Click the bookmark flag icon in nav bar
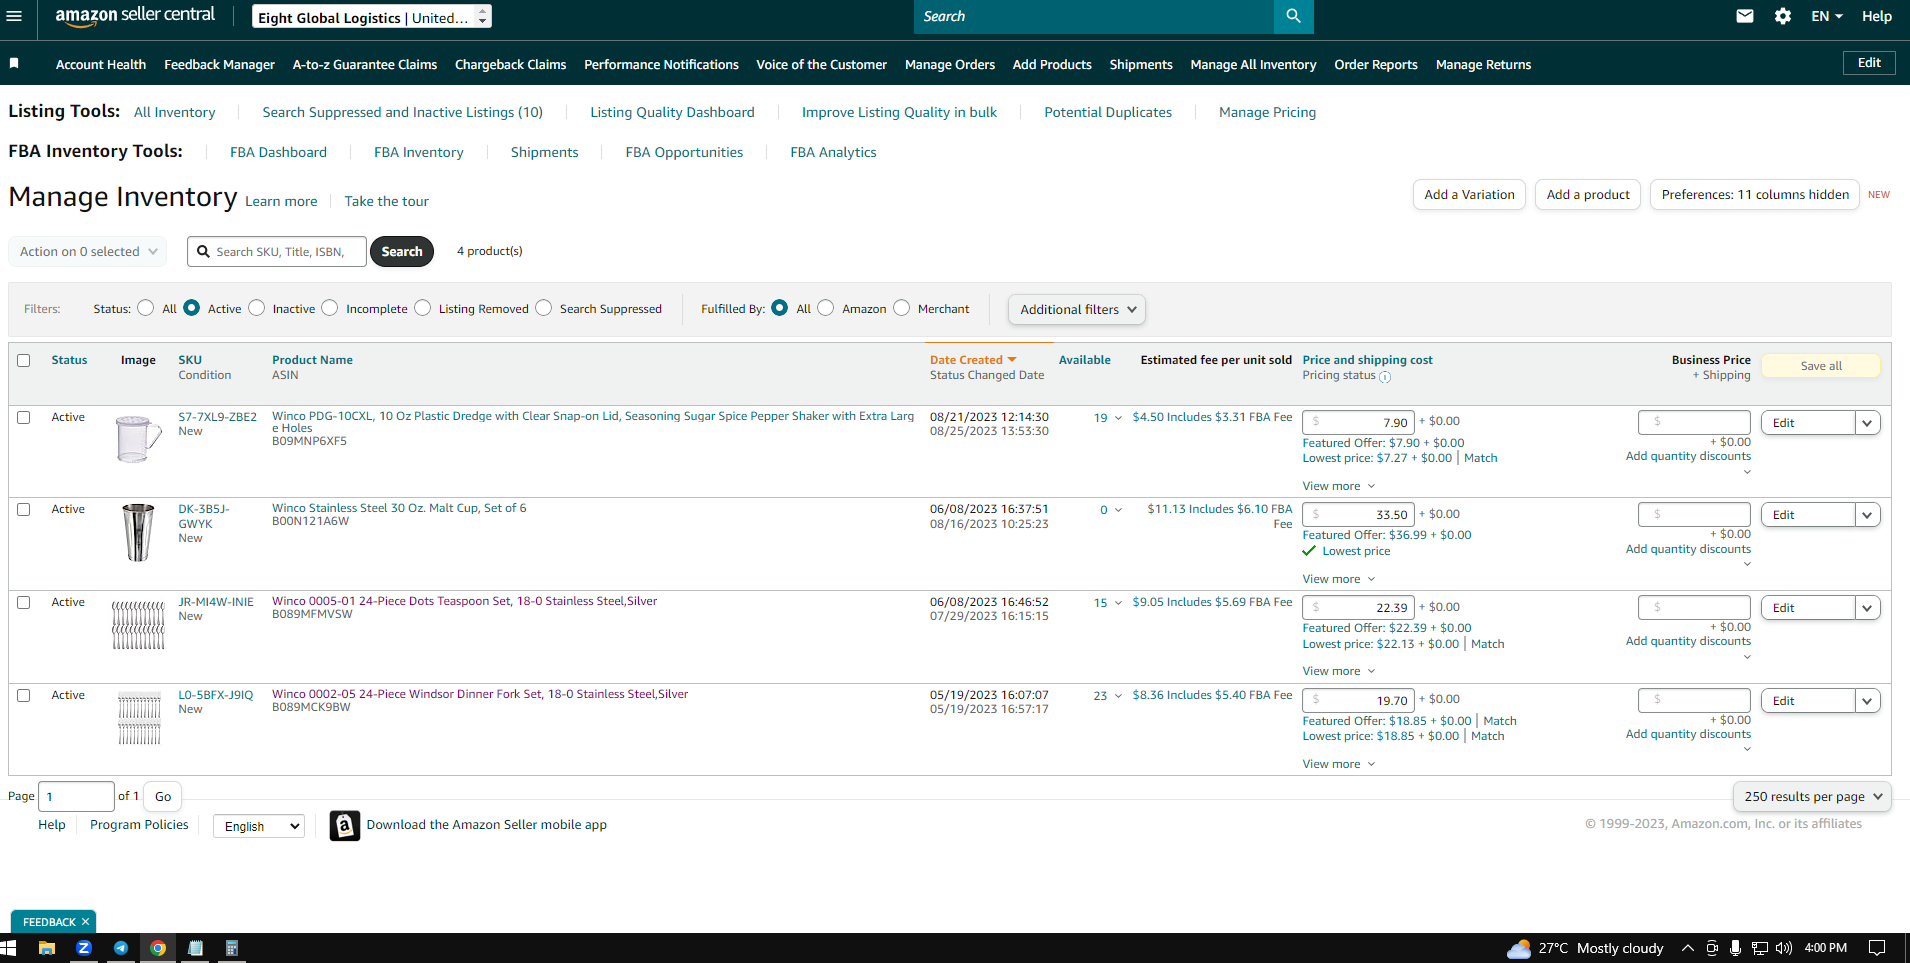The image size is (1910, 963). 14,63
